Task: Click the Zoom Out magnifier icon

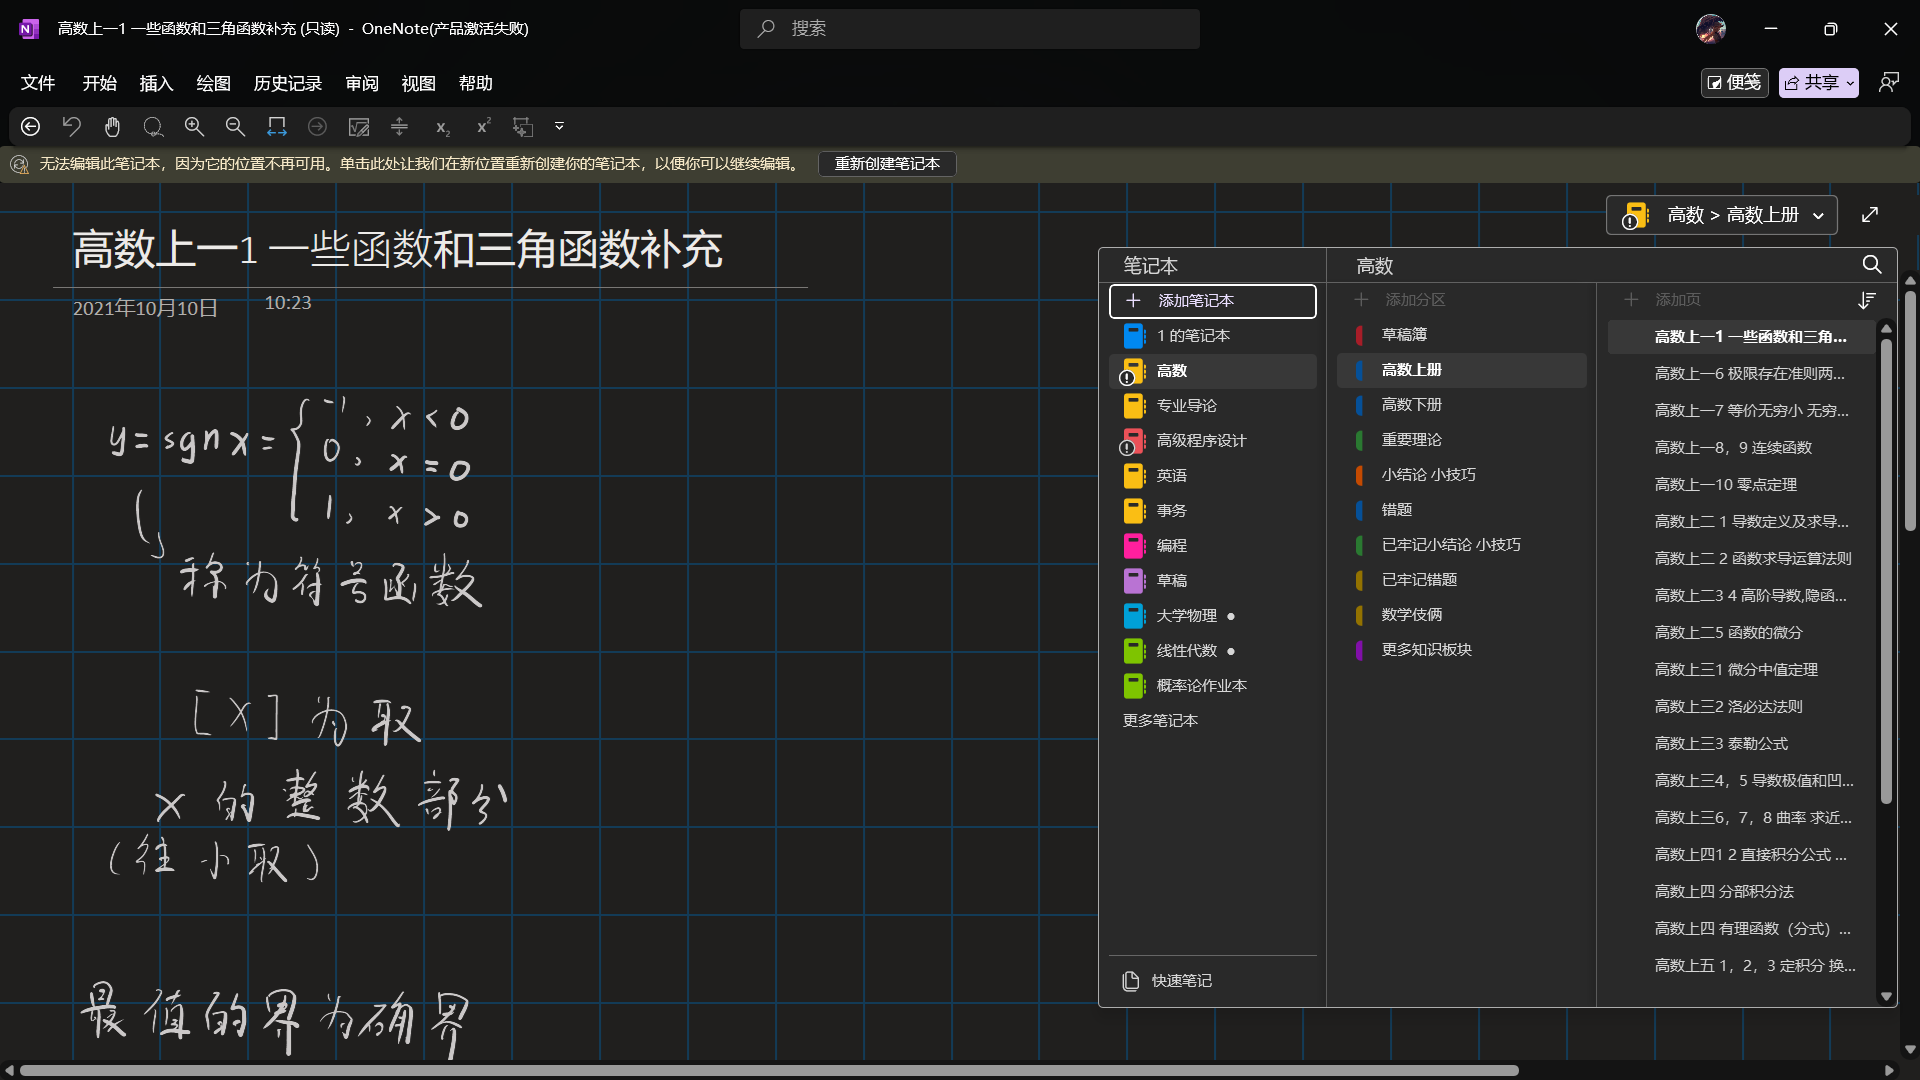Action: (x=235, y=127)
